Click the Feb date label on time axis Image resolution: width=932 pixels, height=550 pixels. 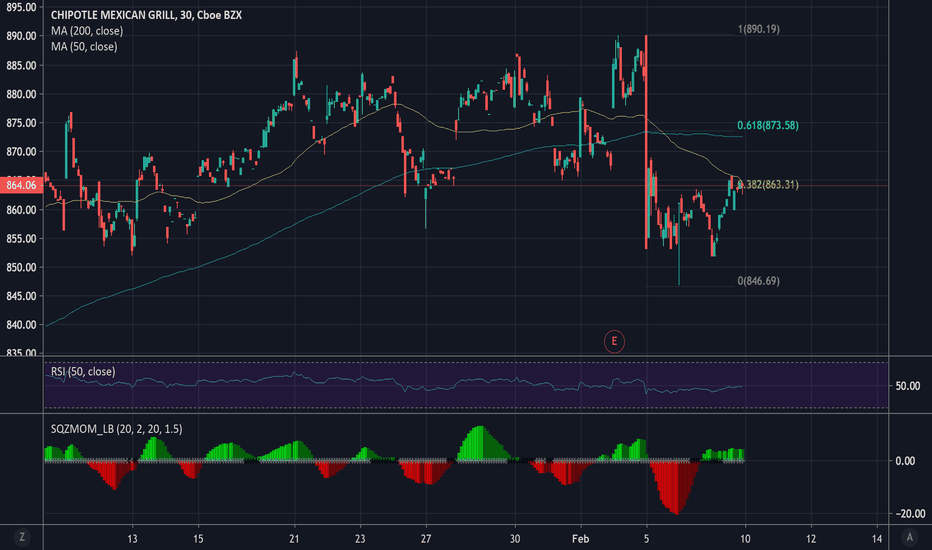click(580, 539)
